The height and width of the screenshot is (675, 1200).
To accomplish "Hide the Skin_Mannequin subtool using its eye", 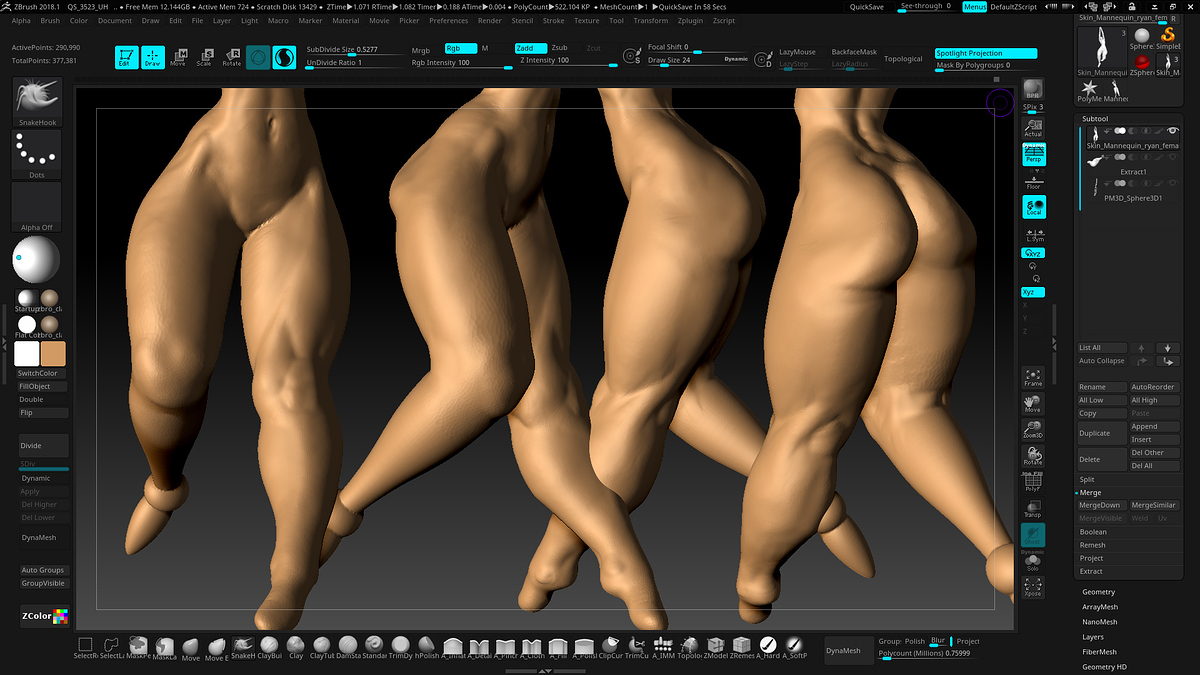I will pos(1172,131).
